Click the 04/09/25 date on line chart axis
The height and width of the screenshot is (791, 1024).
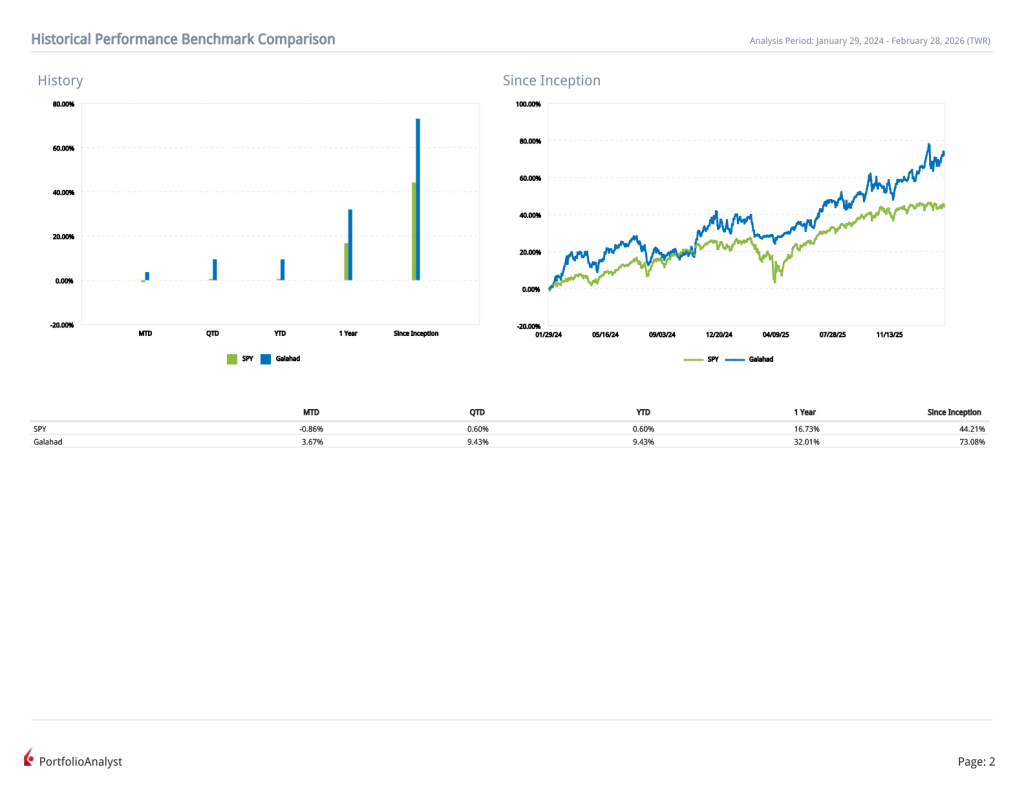pos(776,335)
